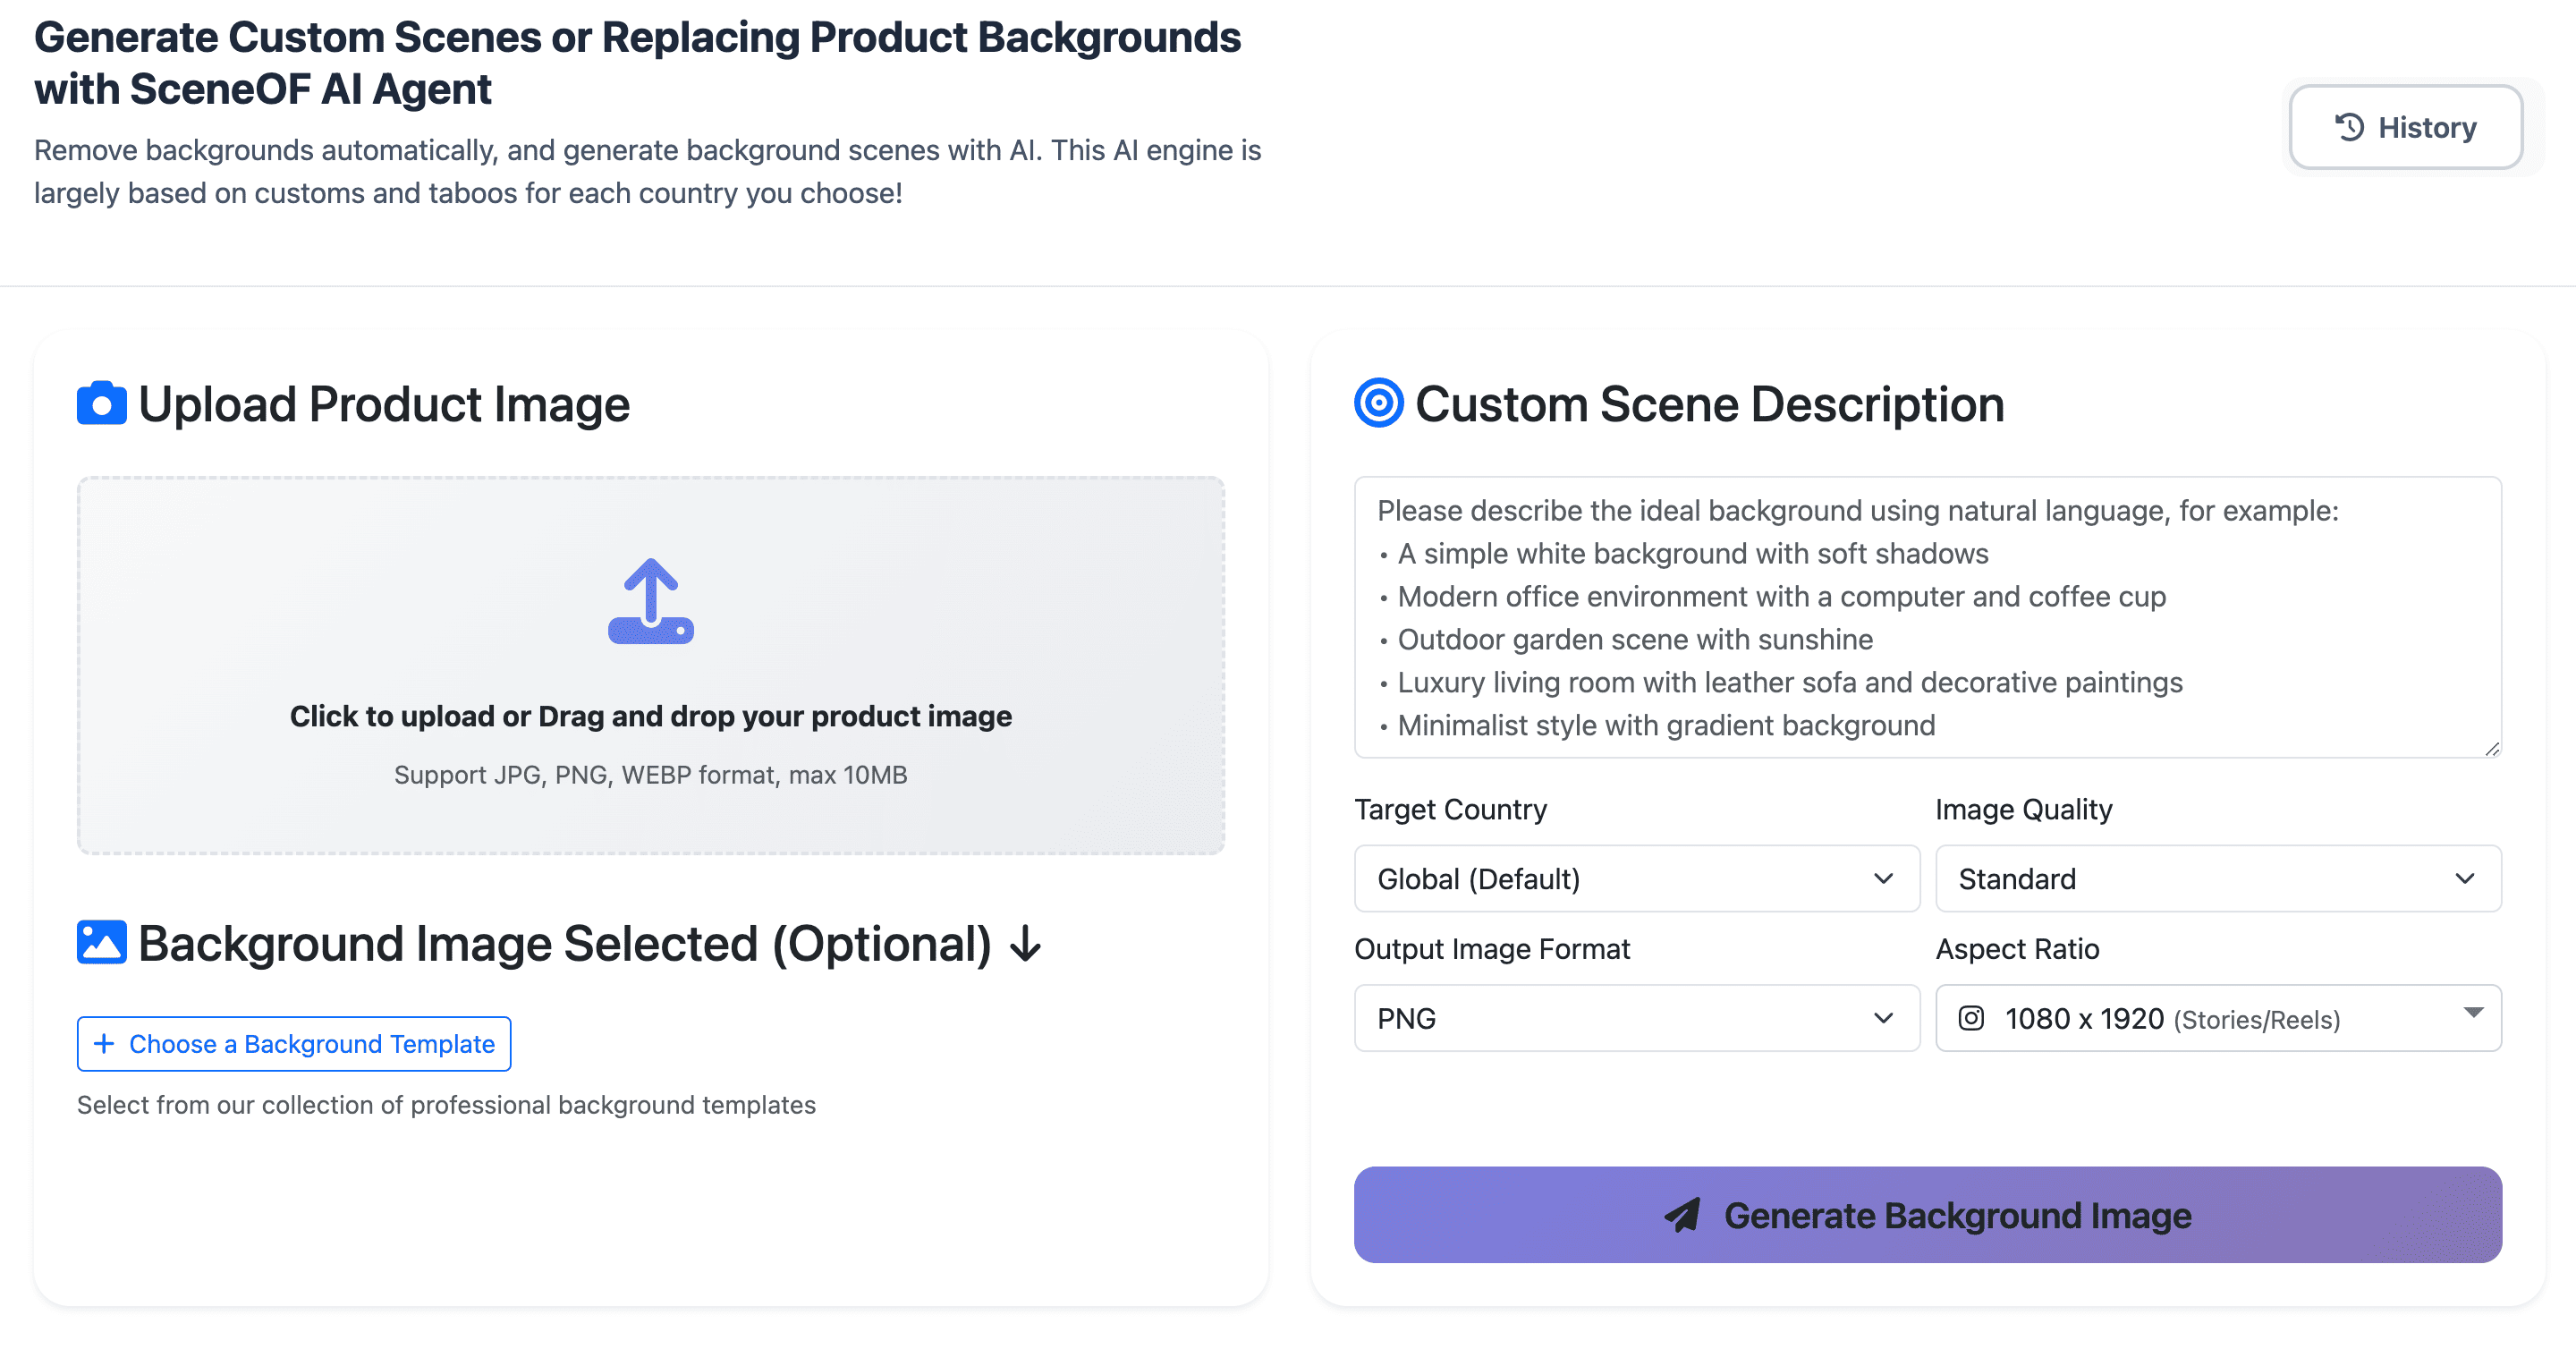Open History panel
2576x1349 pixels.
pyautogui.click(x=2406, y=127)
